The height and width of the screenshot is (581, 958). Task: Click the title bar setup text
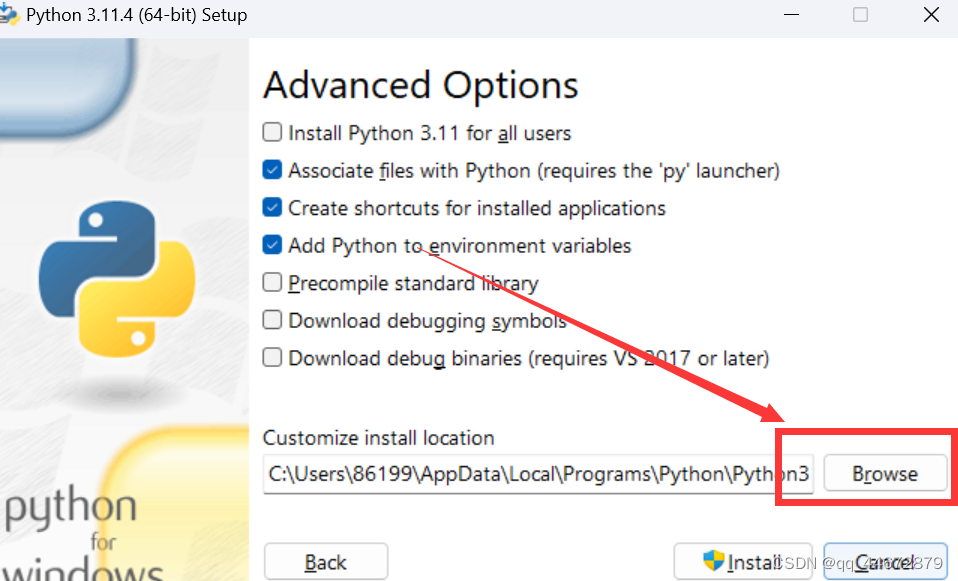(x=135, y=15)
